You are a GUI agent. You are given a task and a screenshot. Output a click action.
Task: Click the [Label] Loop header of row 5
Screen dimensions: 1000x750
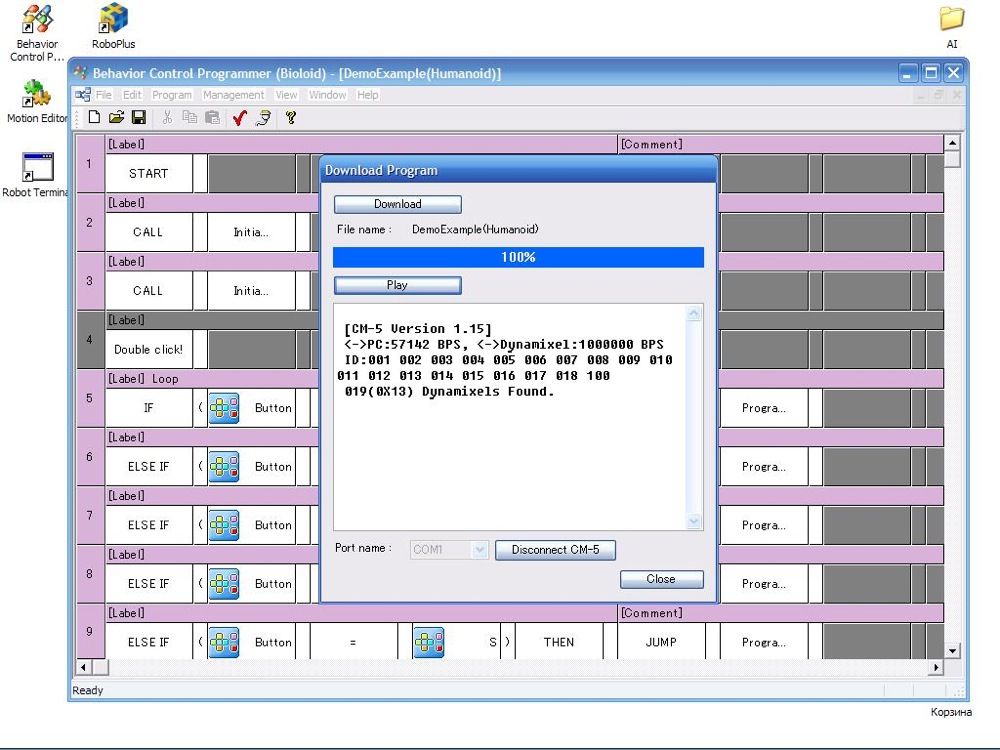(212, 379)
